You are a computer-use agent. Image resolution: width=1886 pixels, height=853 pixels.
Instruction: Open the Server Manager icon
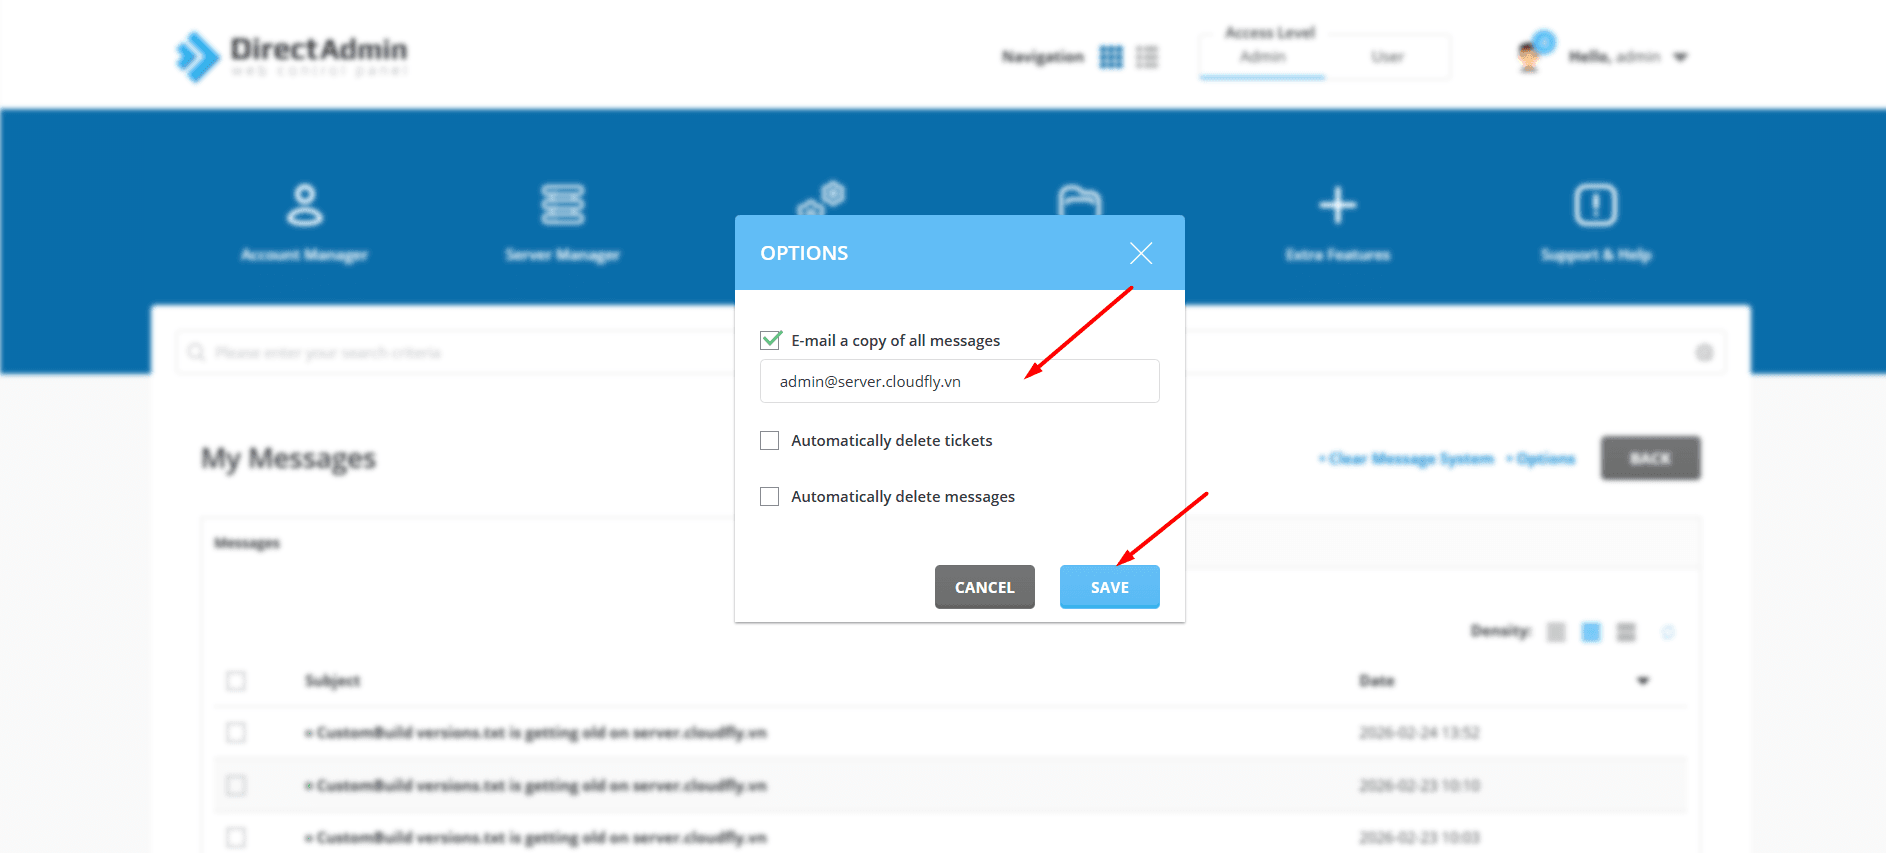tap(562, 205)
